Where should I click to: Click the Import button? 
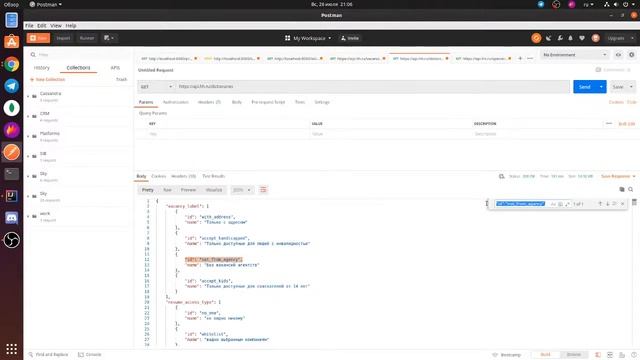coord(63,38)
